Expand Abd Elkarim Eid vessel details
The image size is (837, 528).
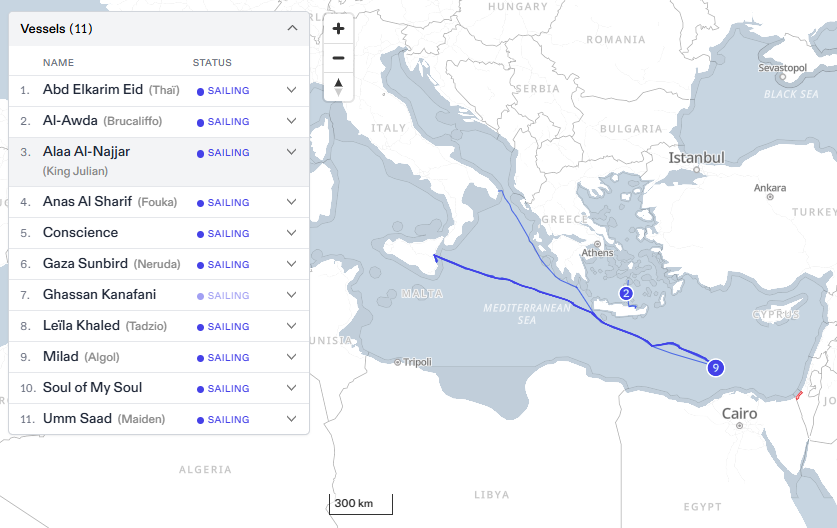click(x=292, y=90)
